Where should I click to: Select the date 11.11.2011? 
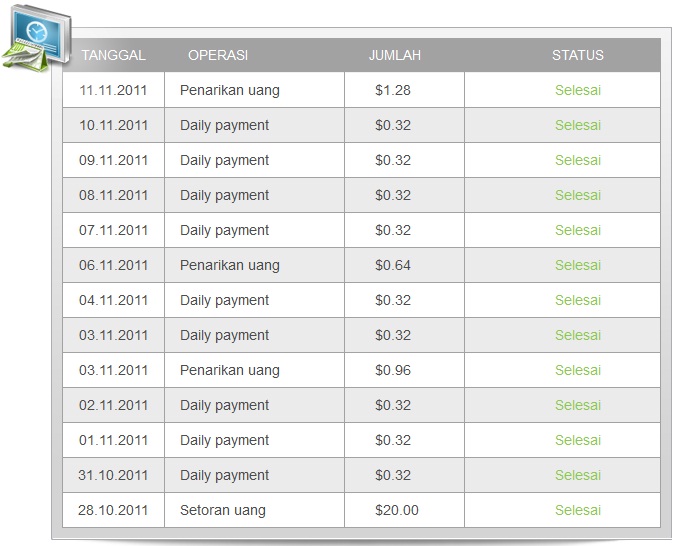pos(113,90)
